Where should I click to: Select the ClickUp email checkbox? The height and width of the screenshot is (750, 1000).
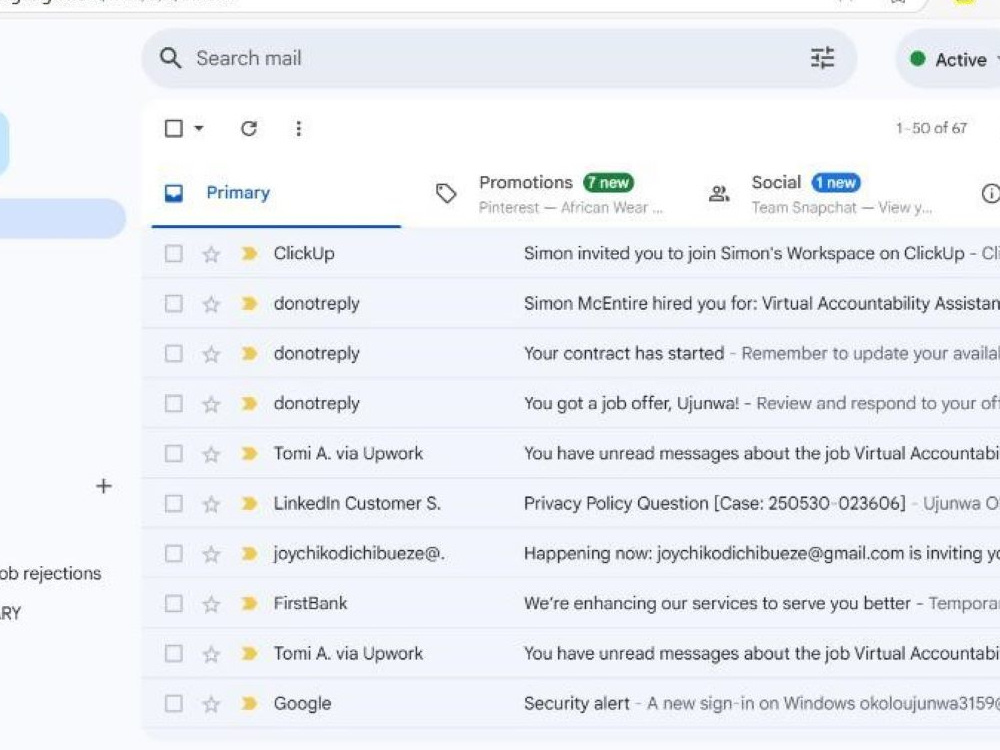coord(173,254)
